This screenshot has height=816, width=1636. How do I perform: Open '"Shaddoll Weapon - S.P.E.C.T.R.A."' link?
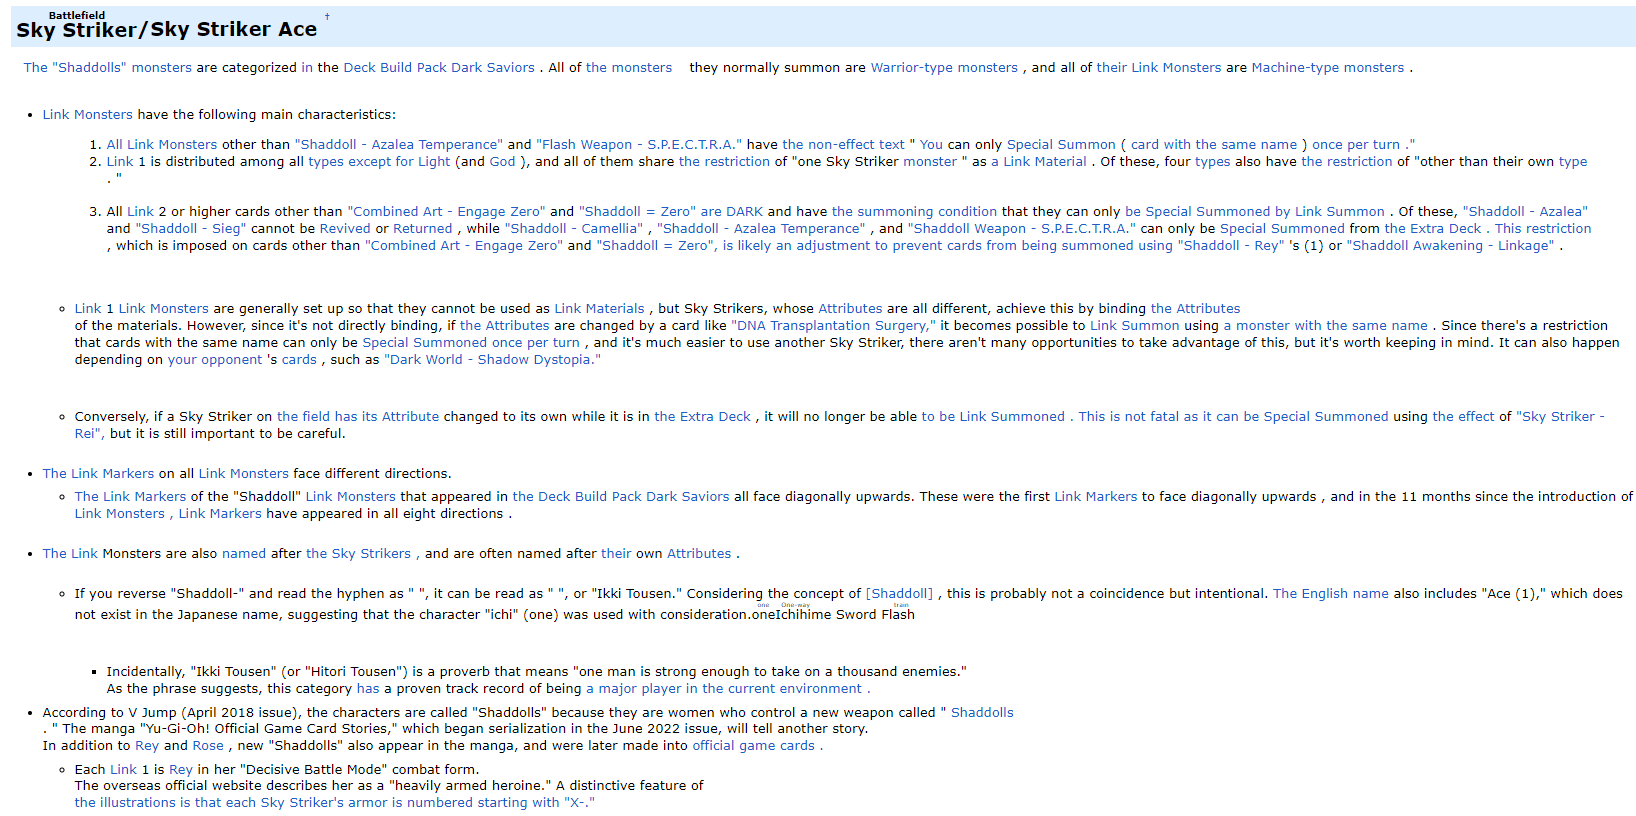pyautogui.click(x=1022, y=229)
